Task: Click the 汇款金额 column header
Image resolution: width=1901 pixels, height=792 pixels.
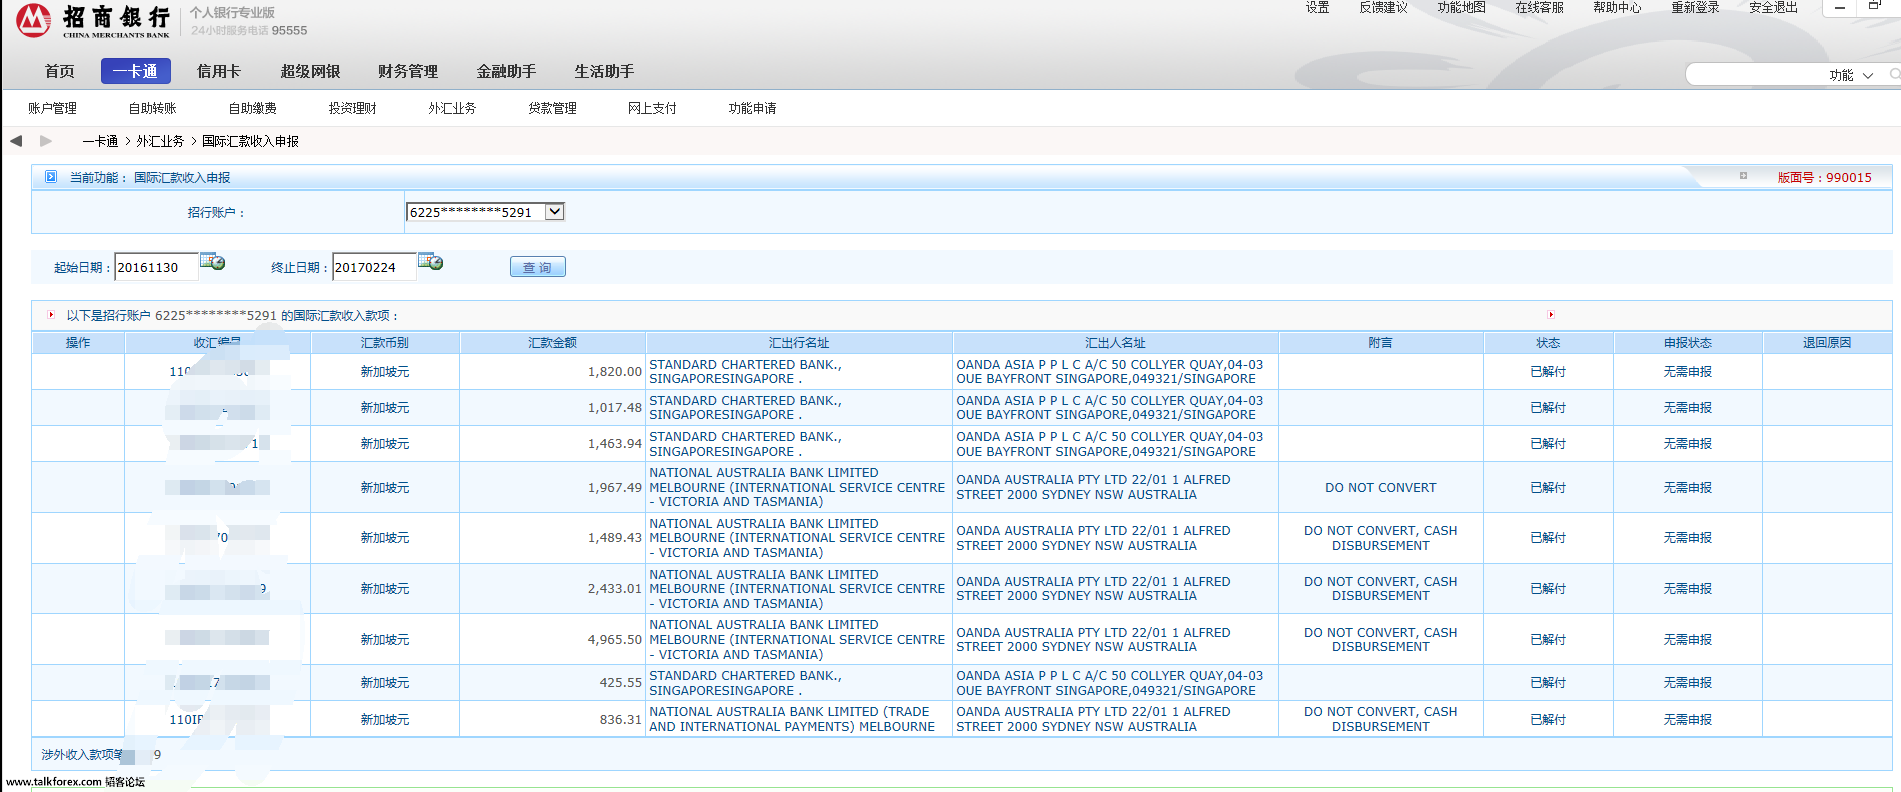Action: pos(553,343)
